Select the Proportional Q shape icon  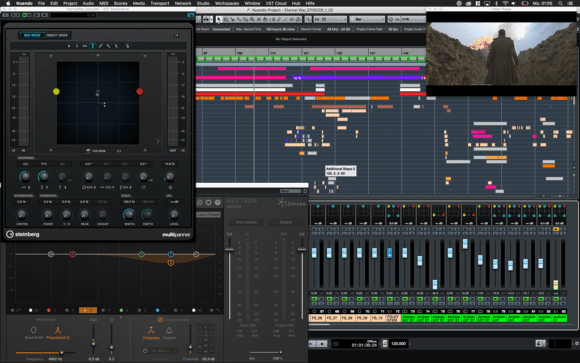58,330
